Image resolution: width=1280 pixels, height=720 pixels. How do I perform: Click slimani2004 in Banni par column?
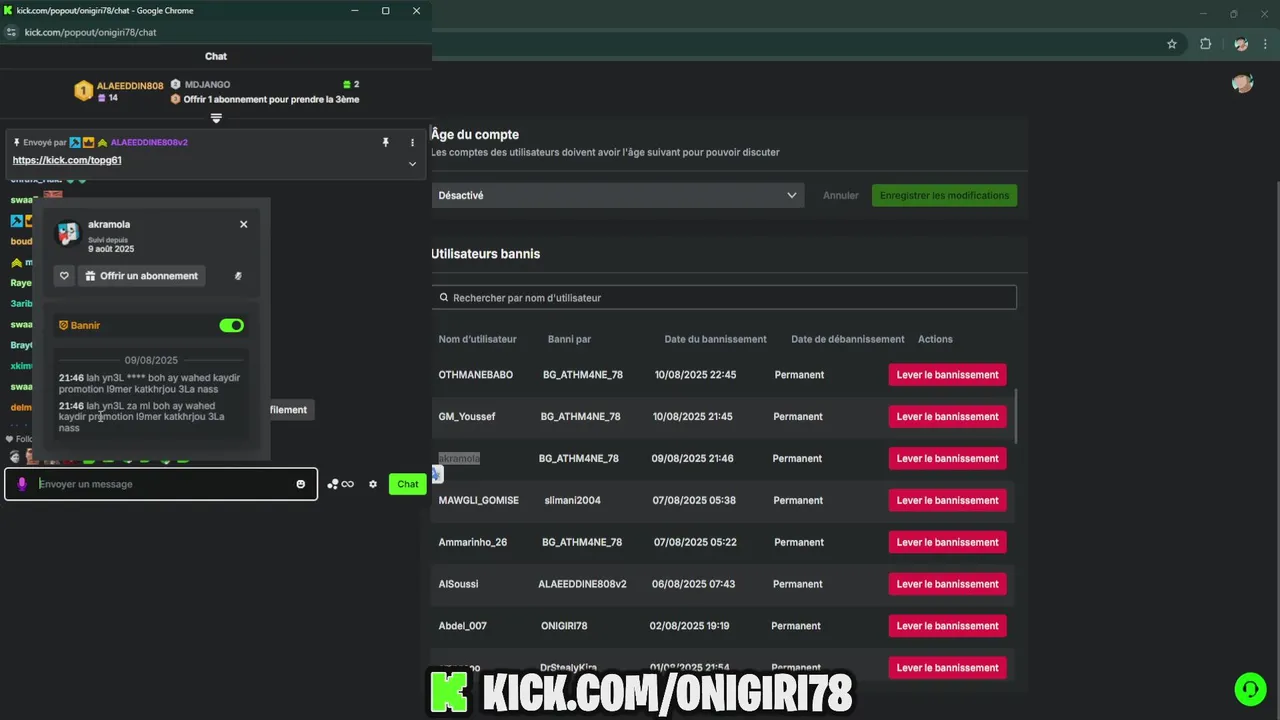(573, 500)
